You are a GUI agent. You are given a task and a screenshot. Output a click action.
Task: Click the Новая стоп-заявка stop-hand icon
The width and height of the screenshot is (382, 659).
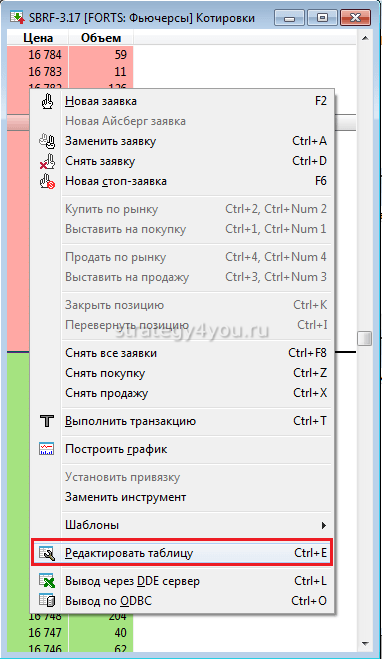[47, 181]
